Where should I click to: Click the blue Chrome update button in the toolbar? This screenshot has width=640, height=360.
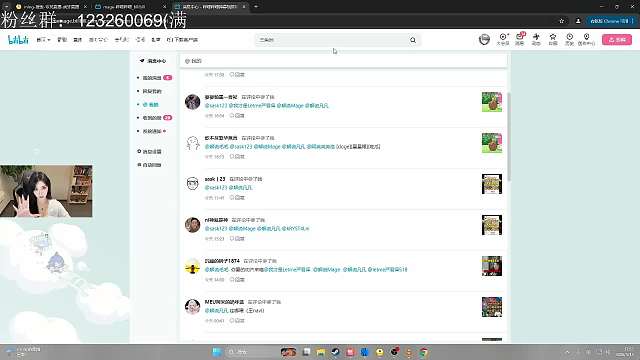coord(611,21)
